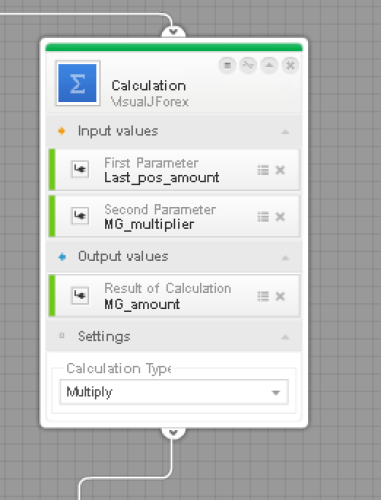Click the top input connector of block
The height and width of the screenshot is (500, 381).
173,32
